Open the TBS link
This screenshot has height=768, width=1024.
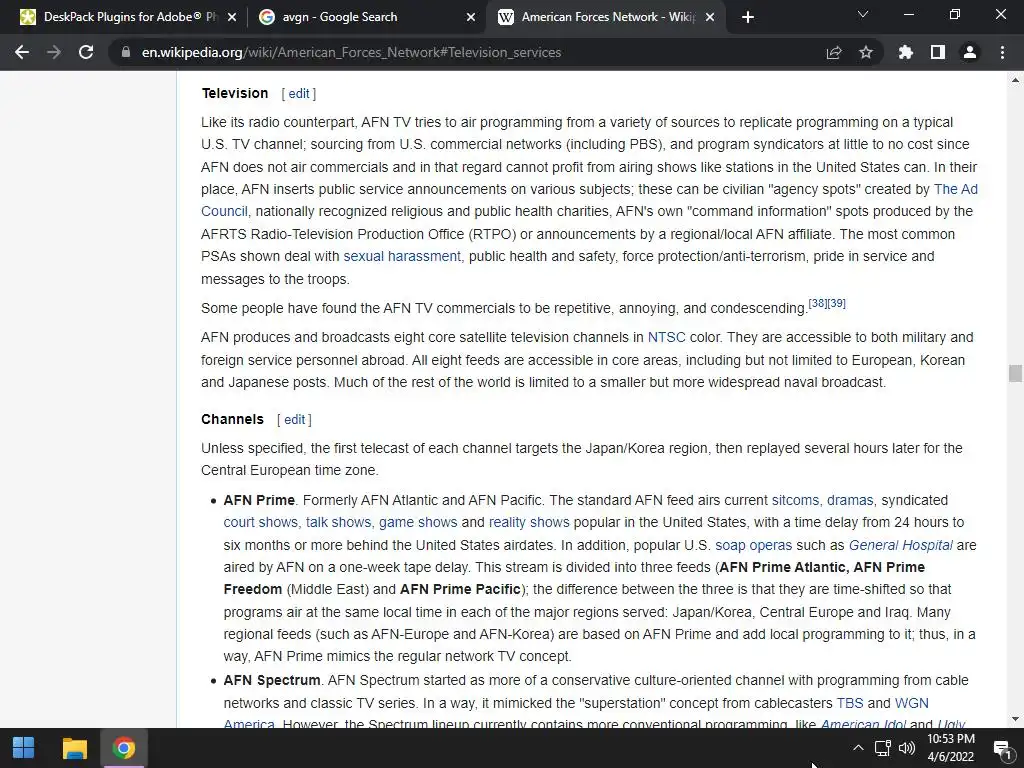(x=850, y=703)
